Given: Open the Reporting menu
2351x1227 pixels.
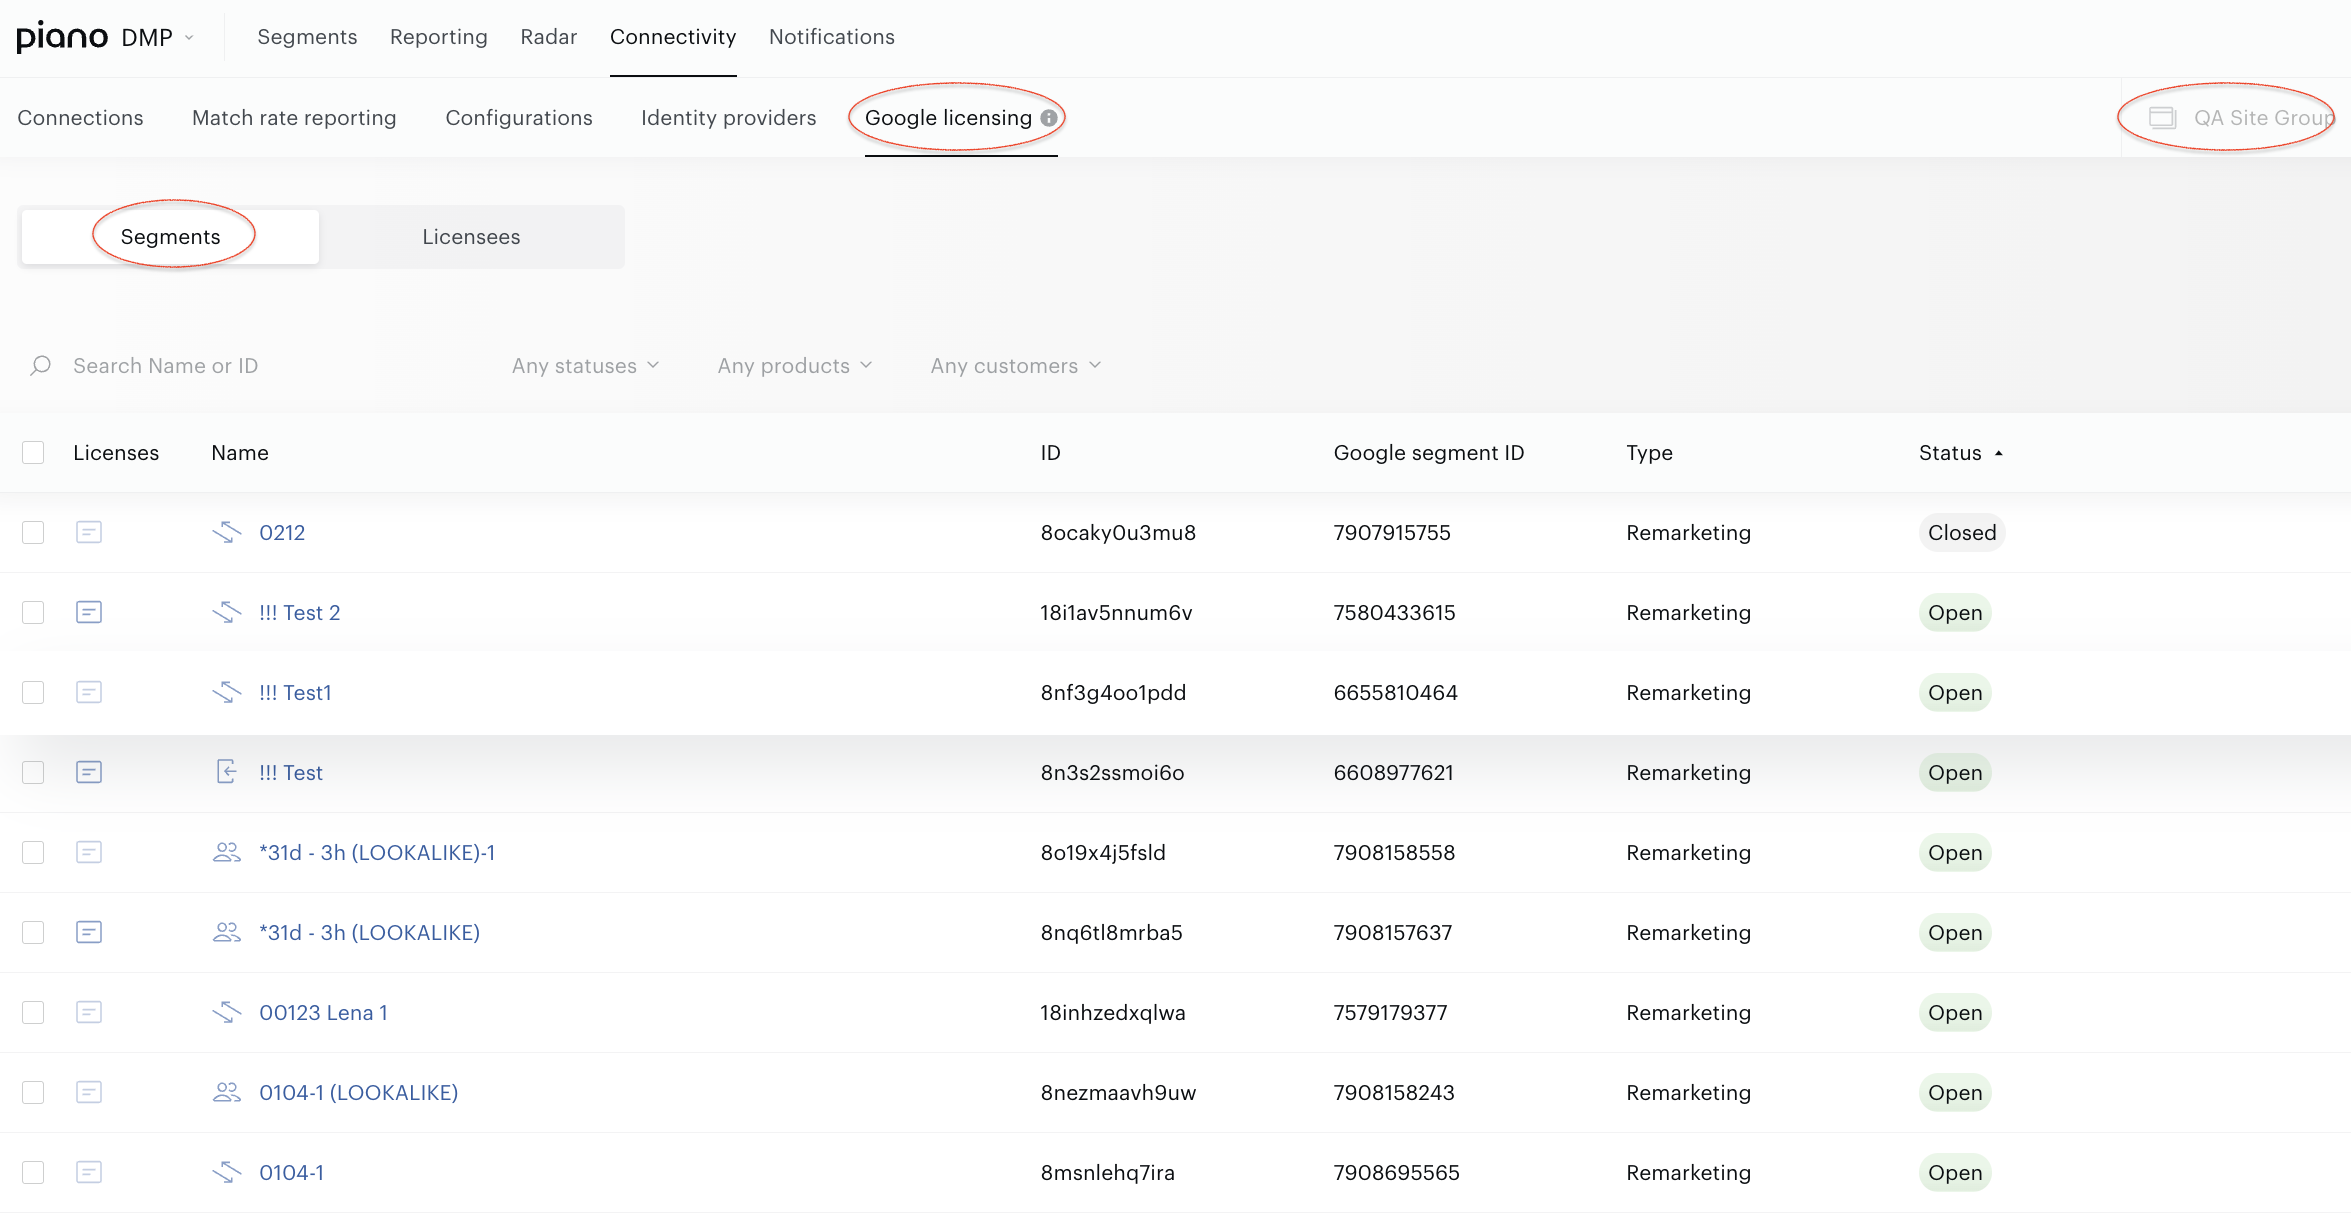Looking at the screenshot, I should coord(439,37).
